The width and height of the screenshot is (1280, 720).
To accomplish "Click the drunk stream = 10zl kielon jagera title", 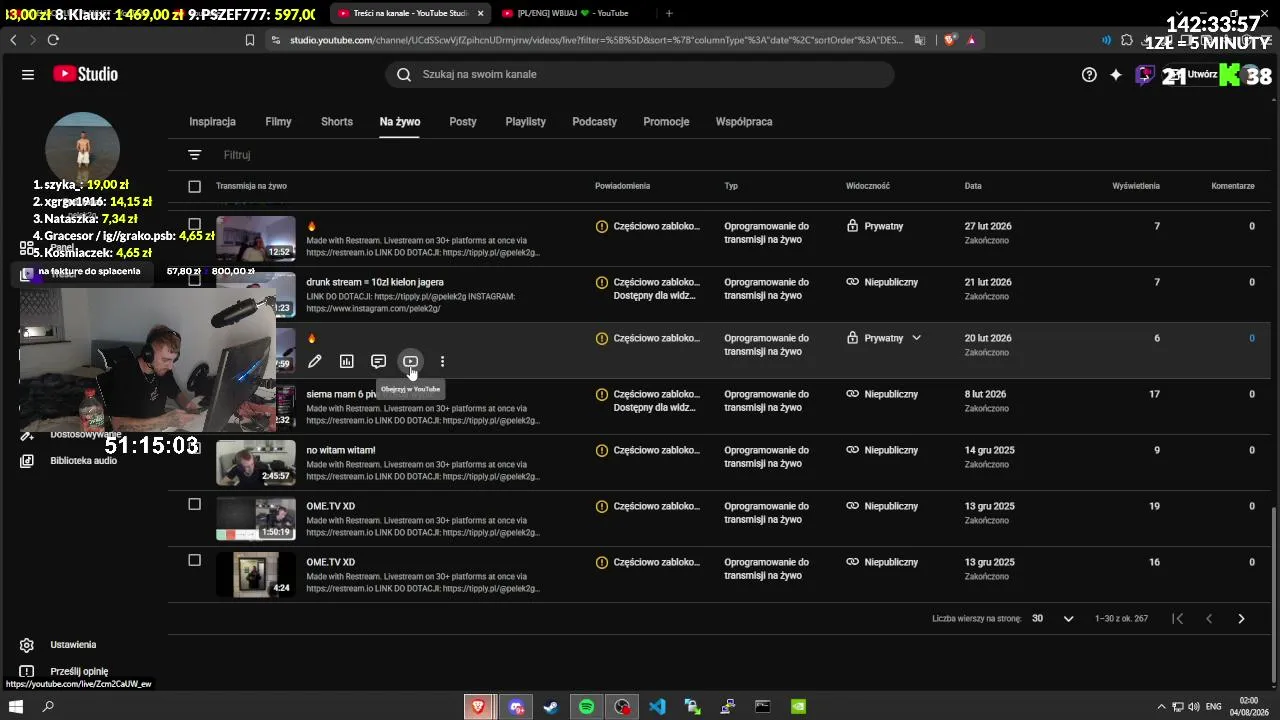I will 375,282.
